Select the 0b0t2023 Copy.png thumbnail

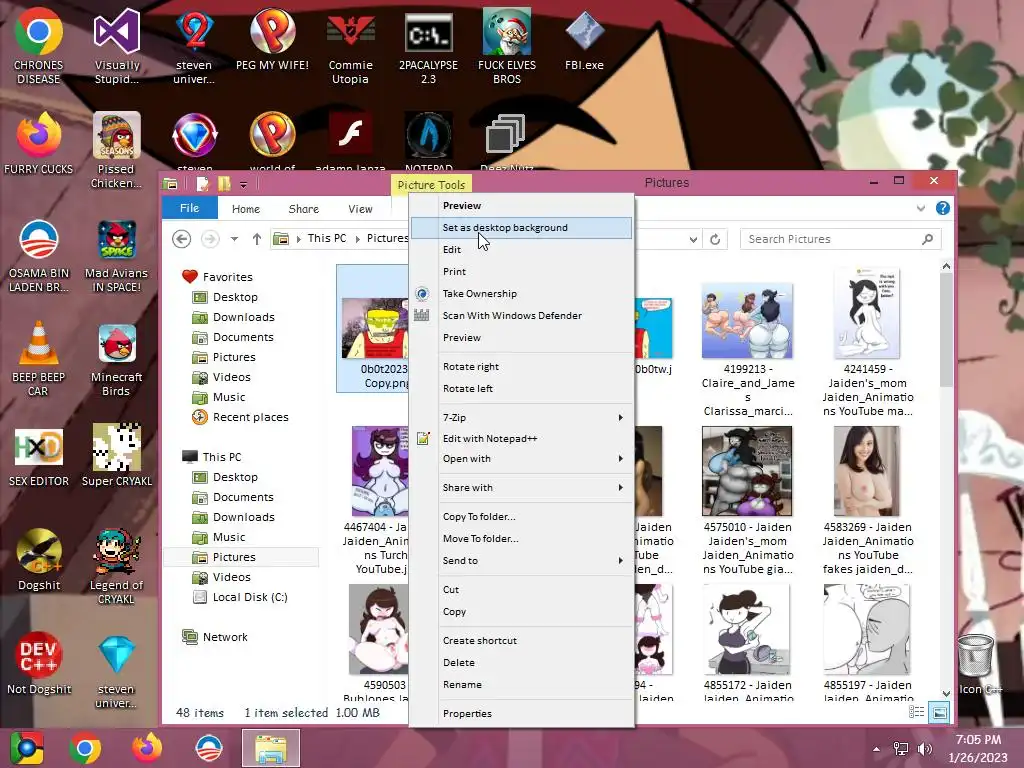point(374,328)
